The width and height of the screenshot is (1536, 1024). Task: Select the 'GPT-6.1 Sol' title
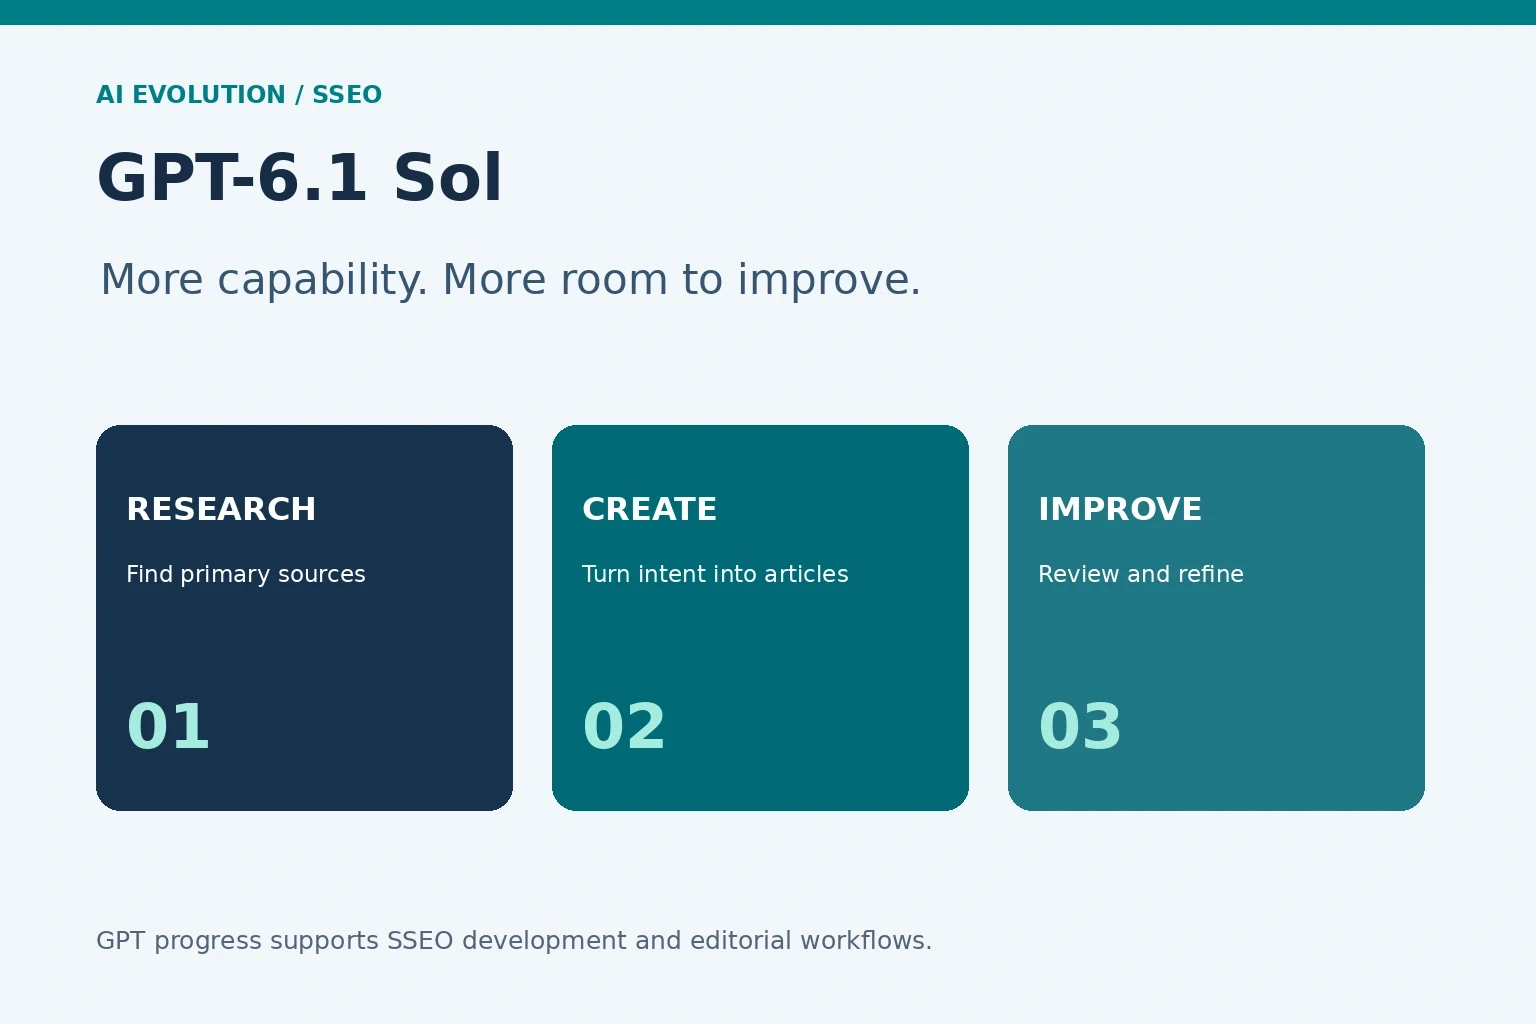(299, 179)
